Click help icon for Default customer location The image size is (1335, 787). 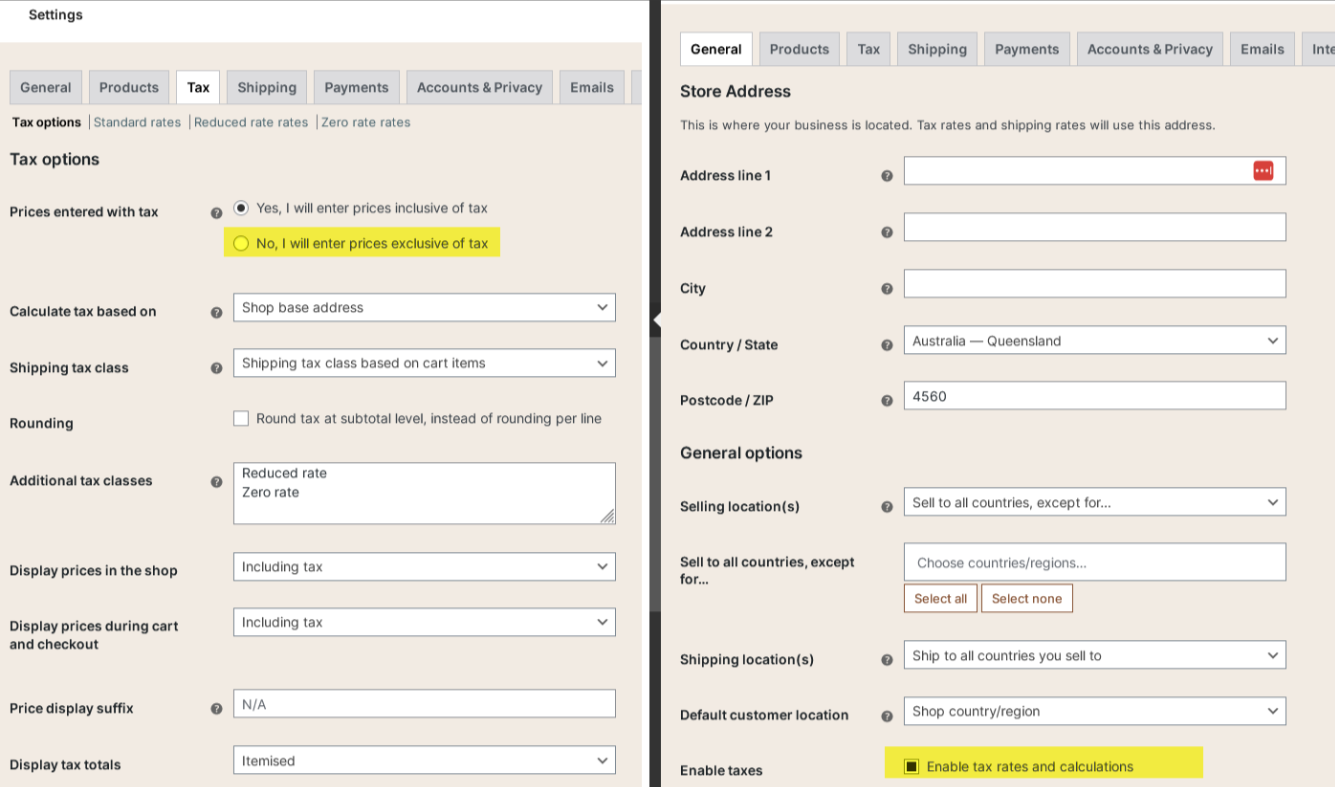(x=886, y=716)
